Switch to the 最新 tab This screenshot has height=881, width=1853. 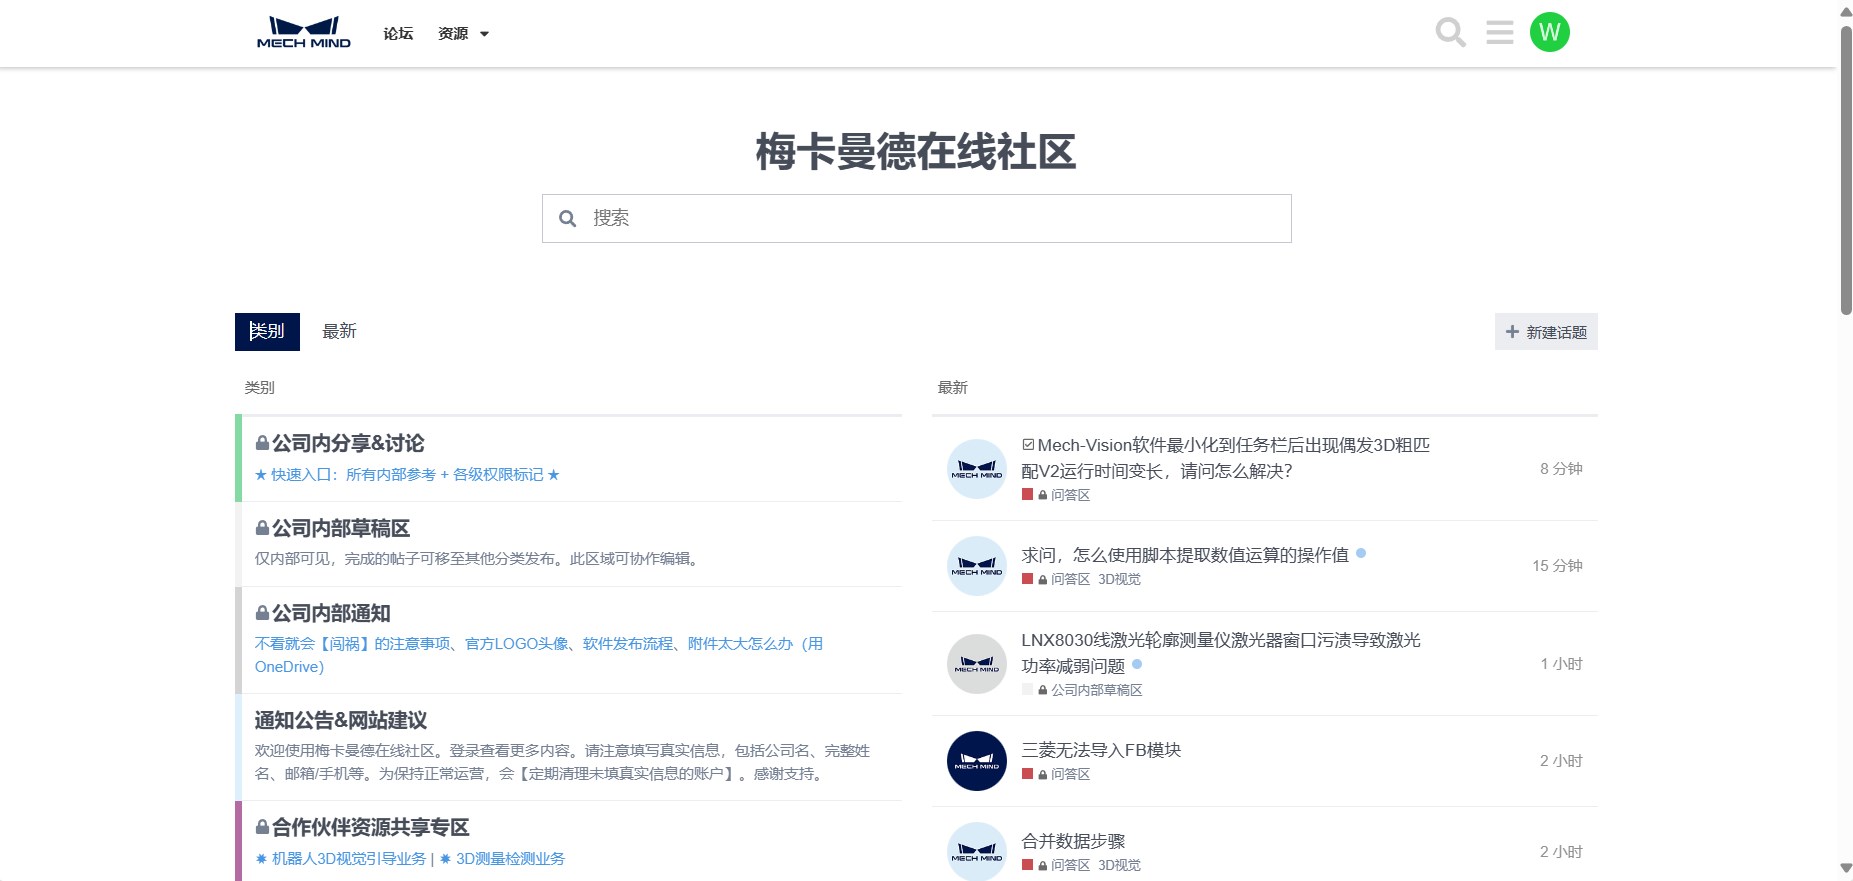click(339, 331)
